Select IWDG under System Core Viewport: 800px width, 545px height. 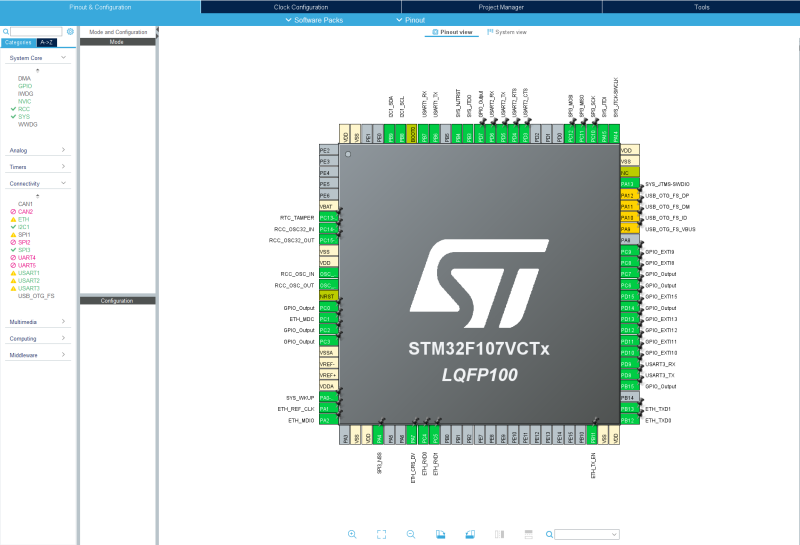25,93
